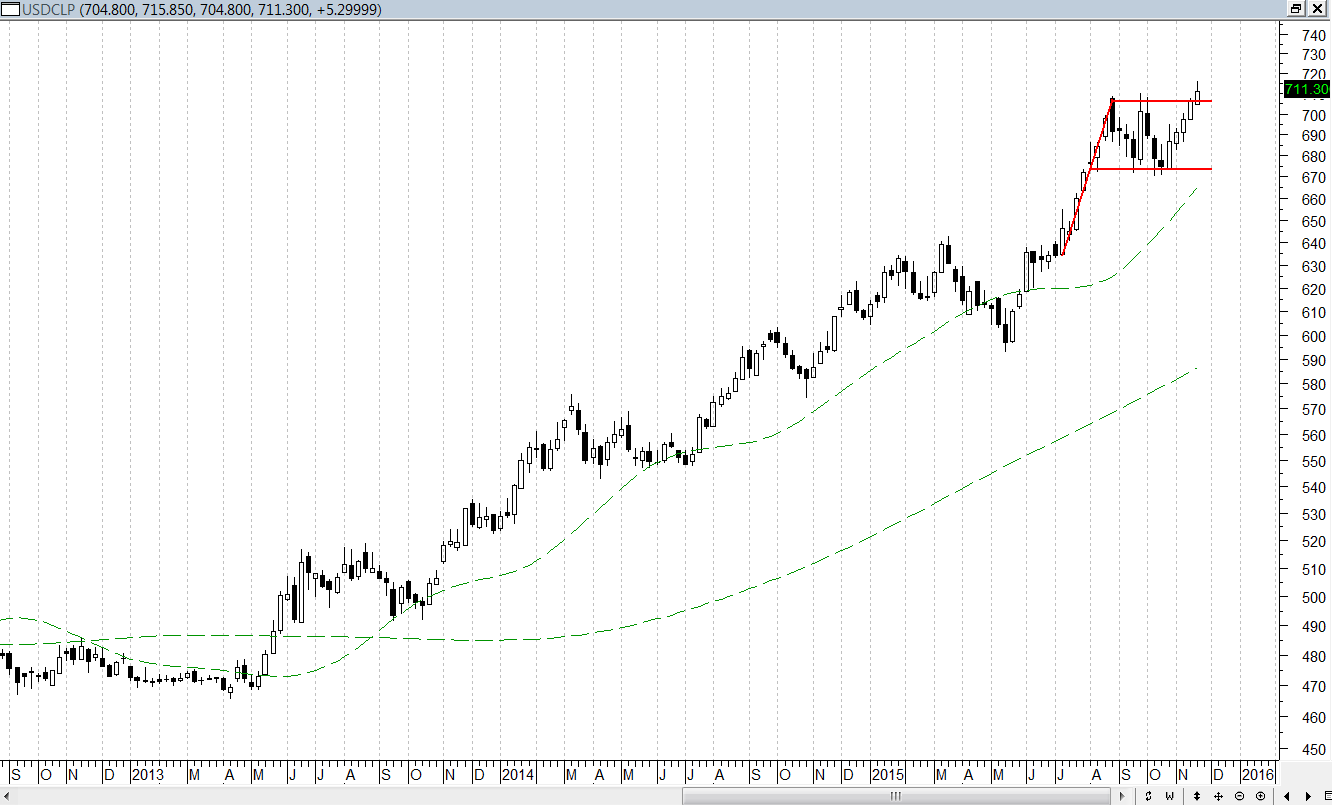Image resolution: width=1332 pixels, height=805 pixels.
Task: Click the USDCLP title quote text
Action: pyautogui.click(x=202, y=9)
